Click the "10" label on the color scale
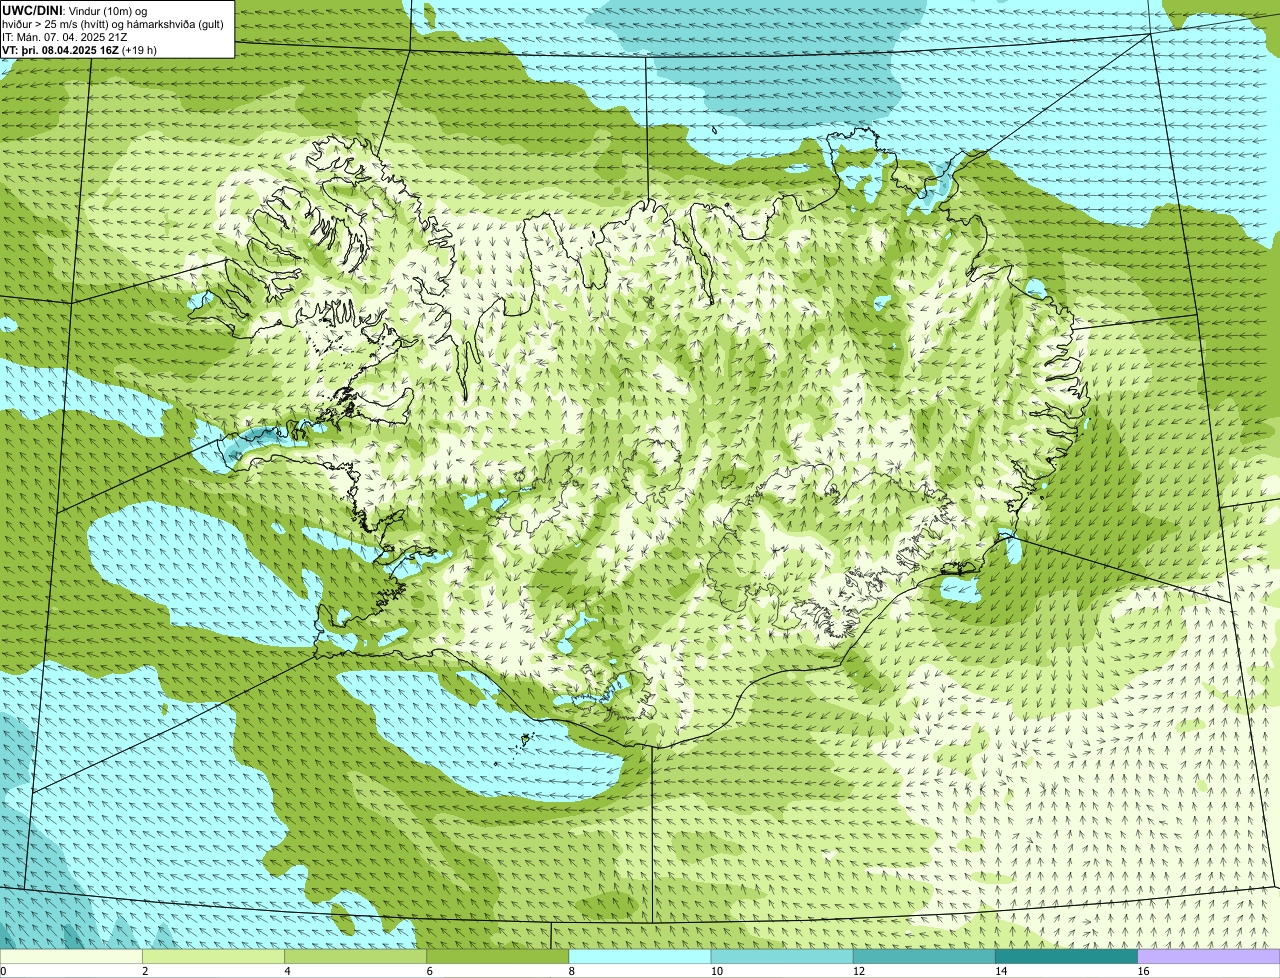This screenshot has height=978, width=1280. click(x=716, y=971)
